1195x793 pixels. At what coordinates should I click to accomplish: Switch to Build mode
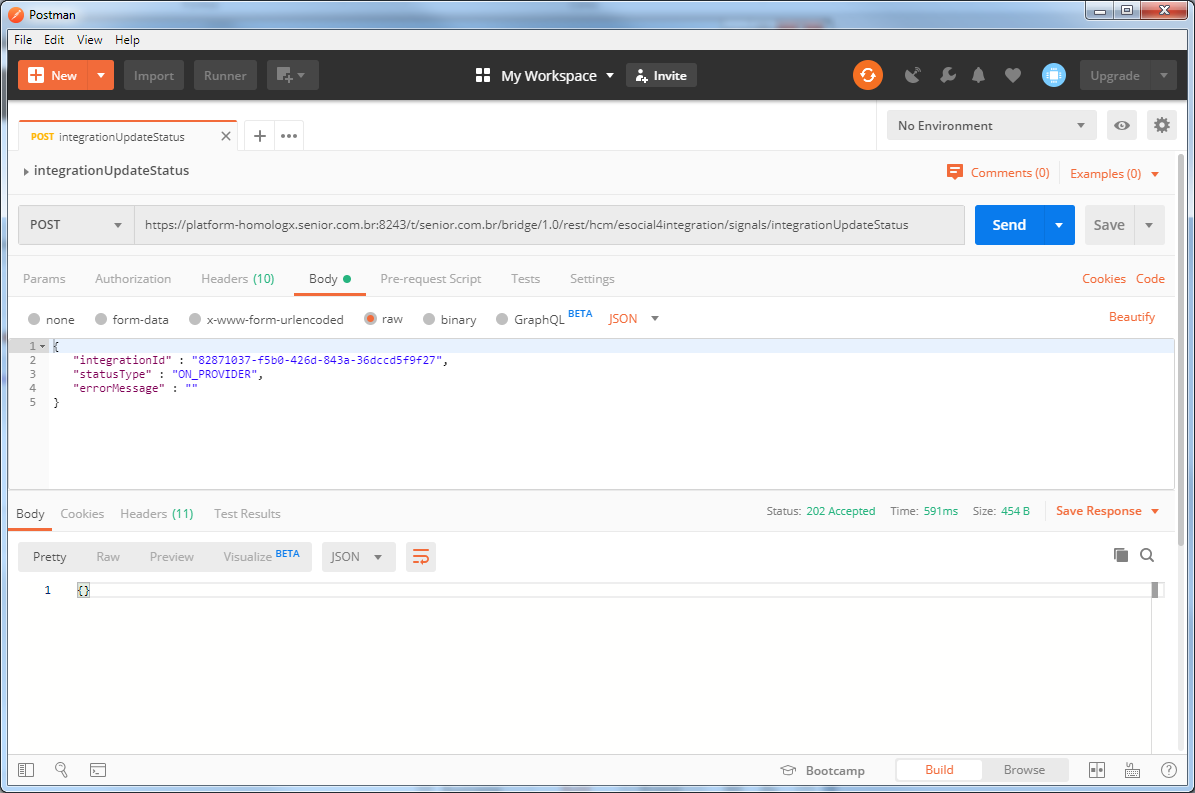tap(939, 770)
